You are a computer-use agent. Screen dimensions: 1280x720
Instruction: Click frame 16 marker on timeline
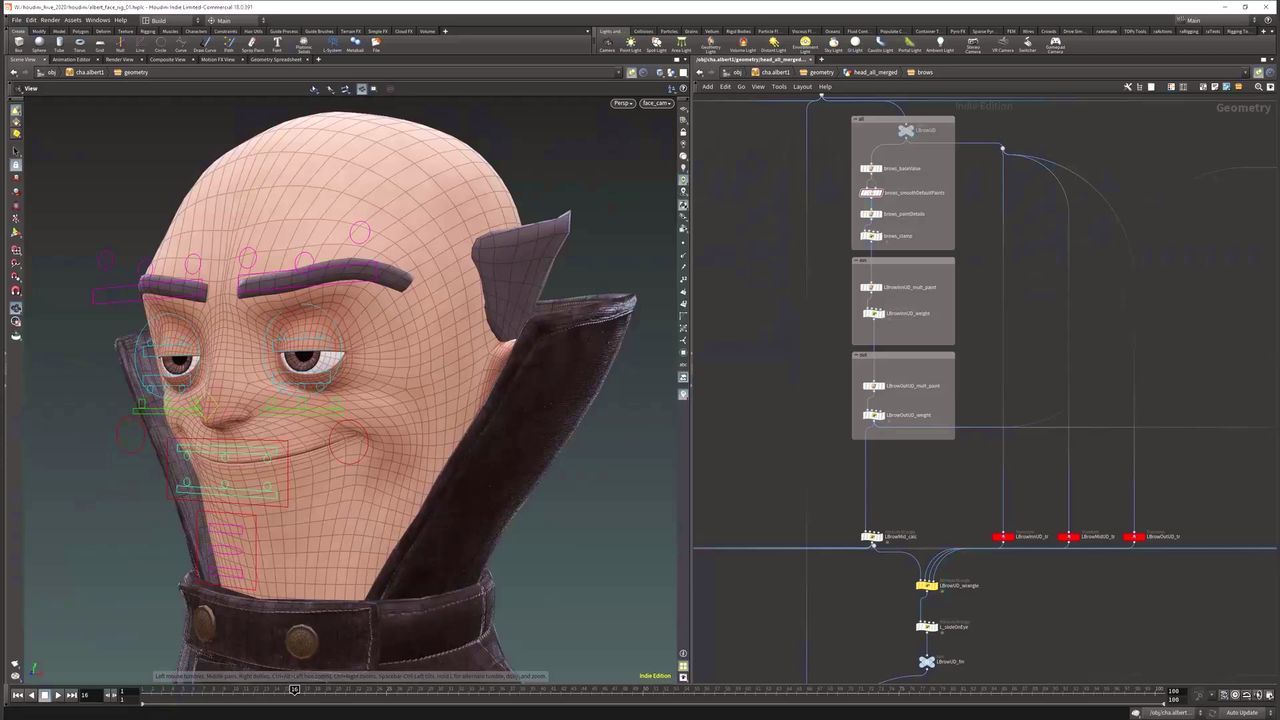[x=294, y=689]
